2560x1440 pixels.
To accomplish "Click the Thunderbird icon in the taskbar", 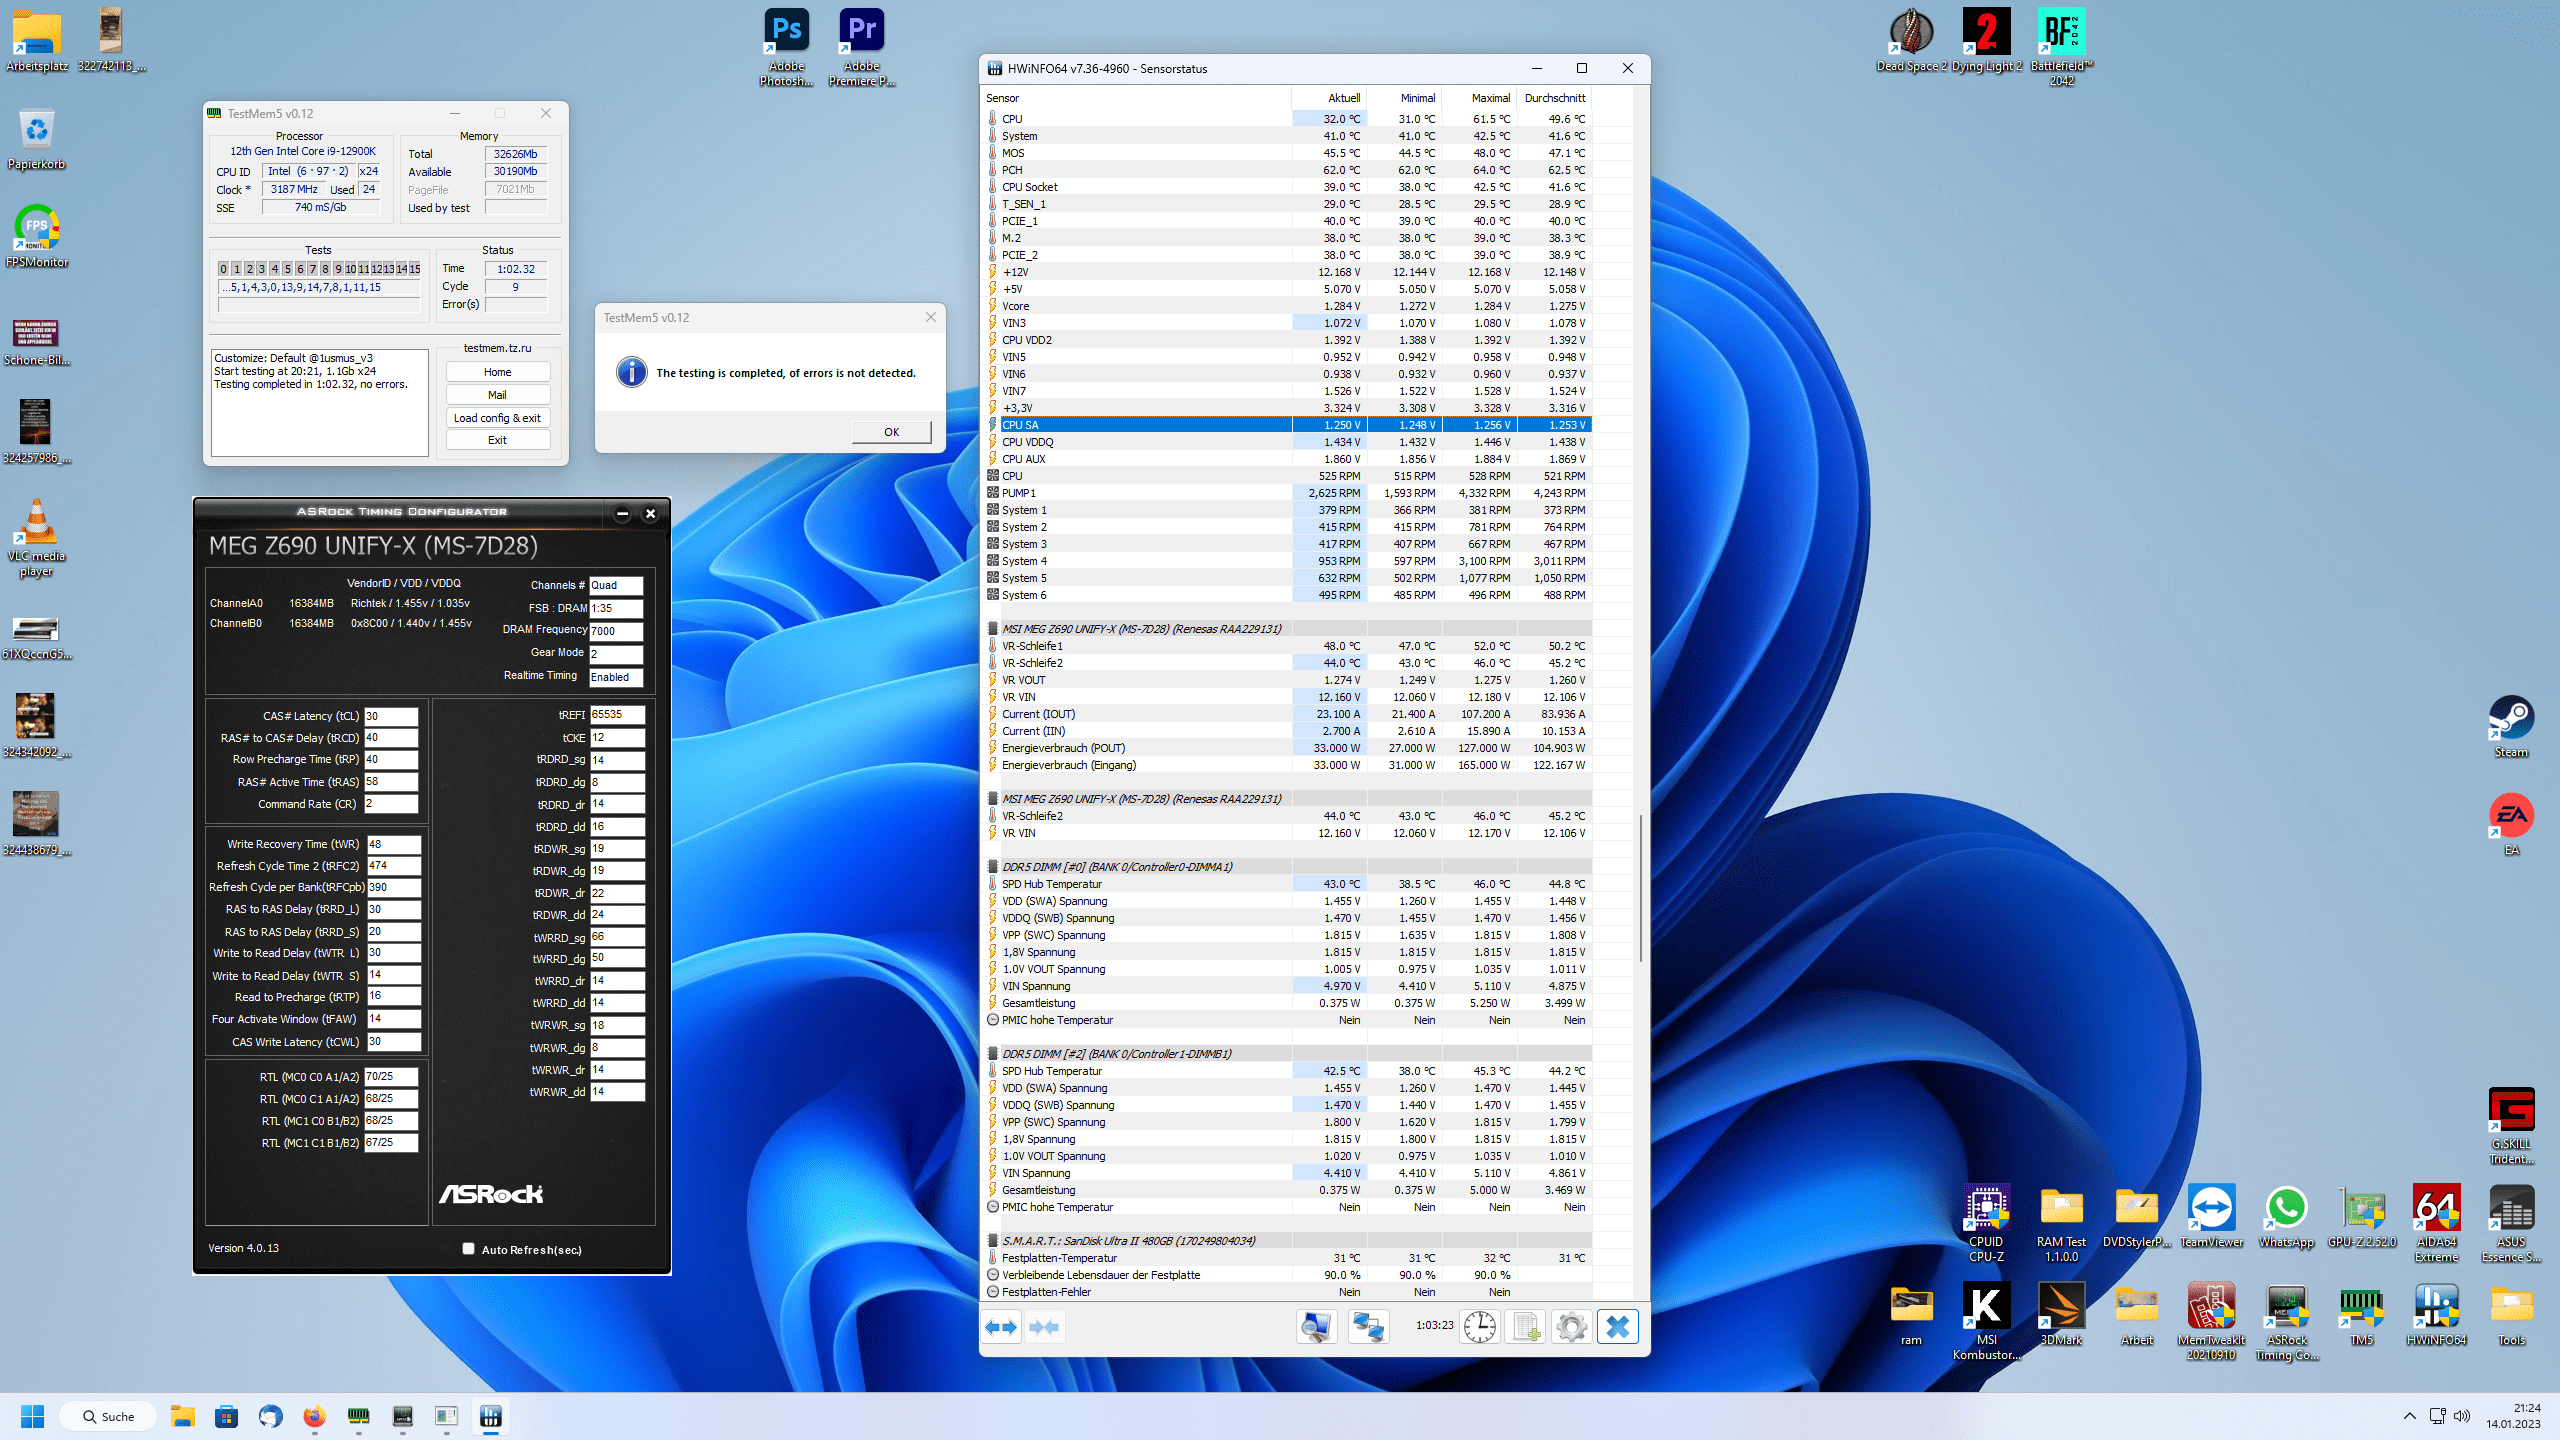I will (270, 1416).
